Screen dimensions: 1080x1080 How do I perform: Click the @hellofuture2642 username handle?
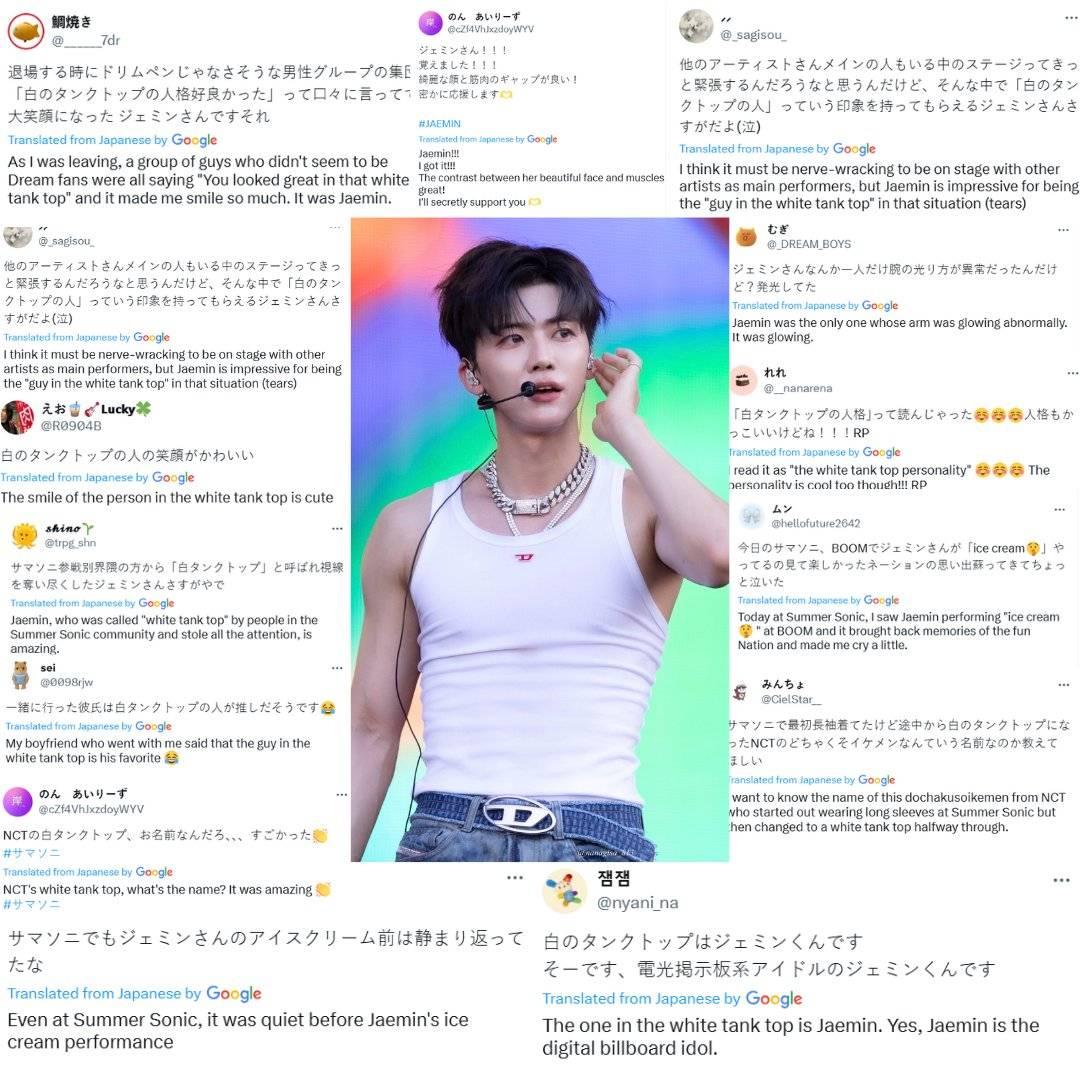pyautogui.click(x=816, y=523)
